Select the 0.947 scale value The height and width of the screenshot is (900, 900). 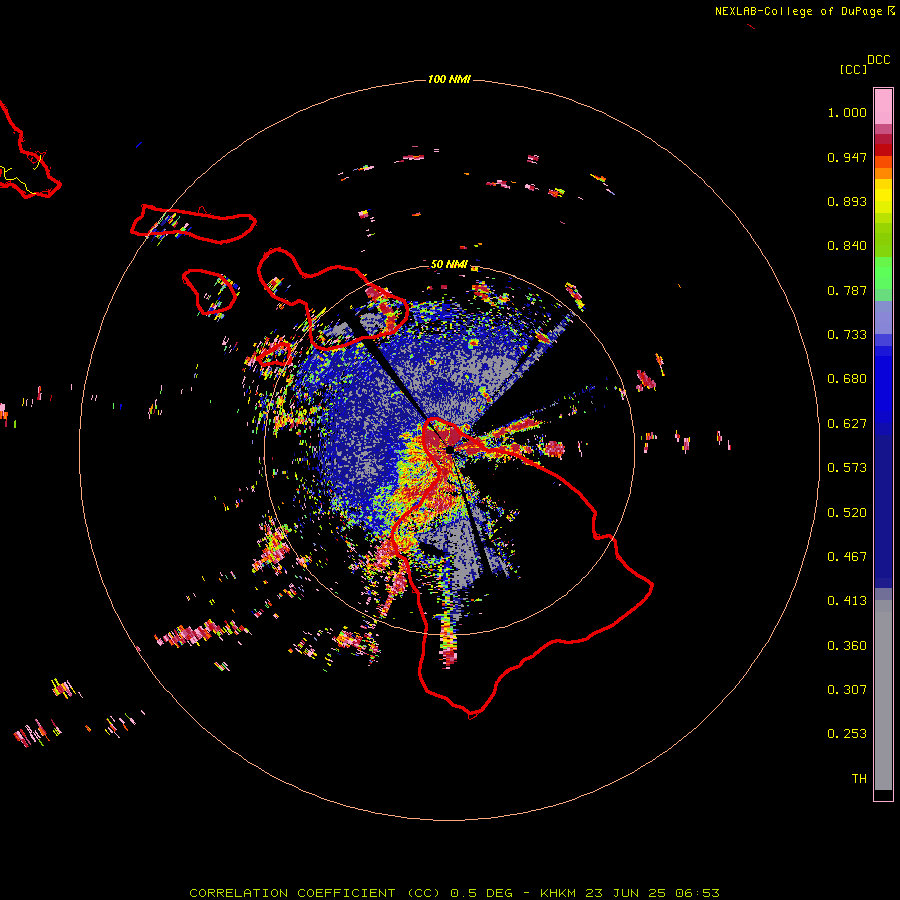(x=847, y=157)
